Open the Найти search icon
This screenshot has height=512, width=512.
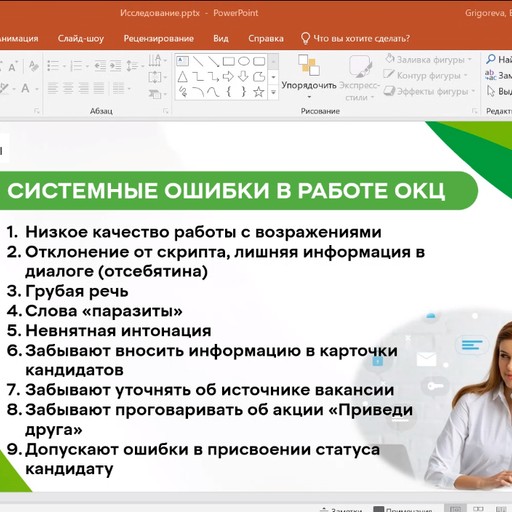tap(491, 59)
